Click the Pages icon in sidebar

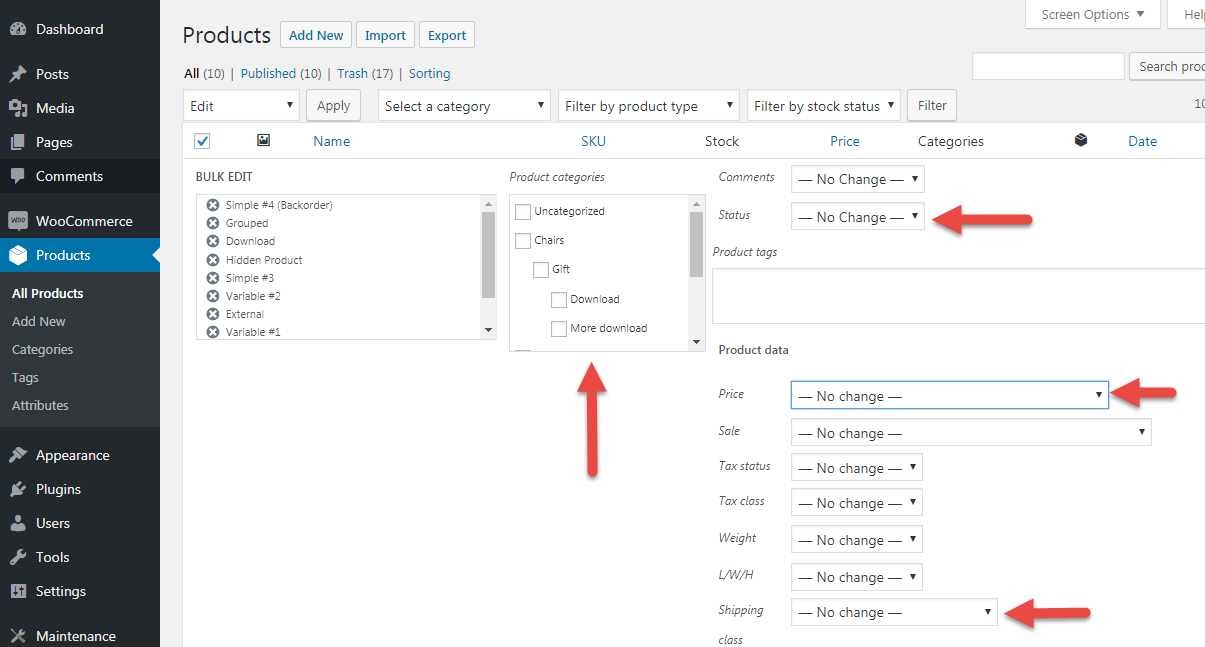pyautogui.click(x=18, y=142)
